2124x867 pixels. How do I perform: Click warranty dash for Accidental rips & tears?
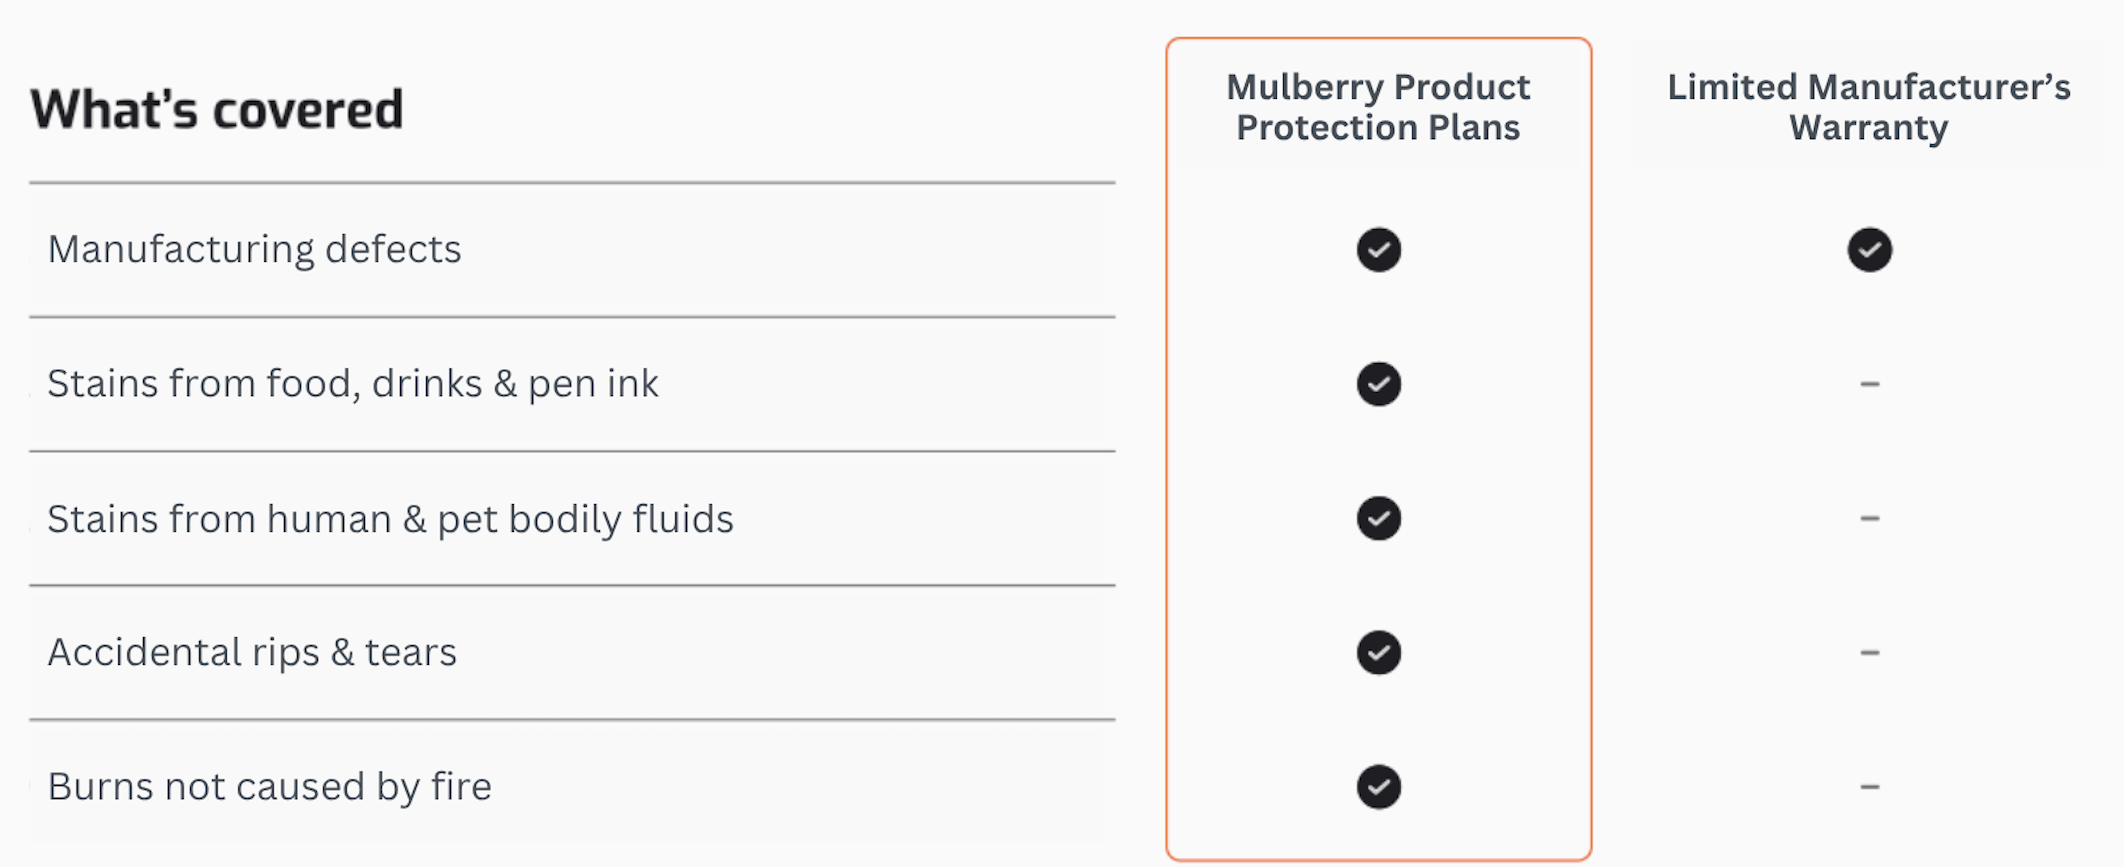click(1869, 652)
